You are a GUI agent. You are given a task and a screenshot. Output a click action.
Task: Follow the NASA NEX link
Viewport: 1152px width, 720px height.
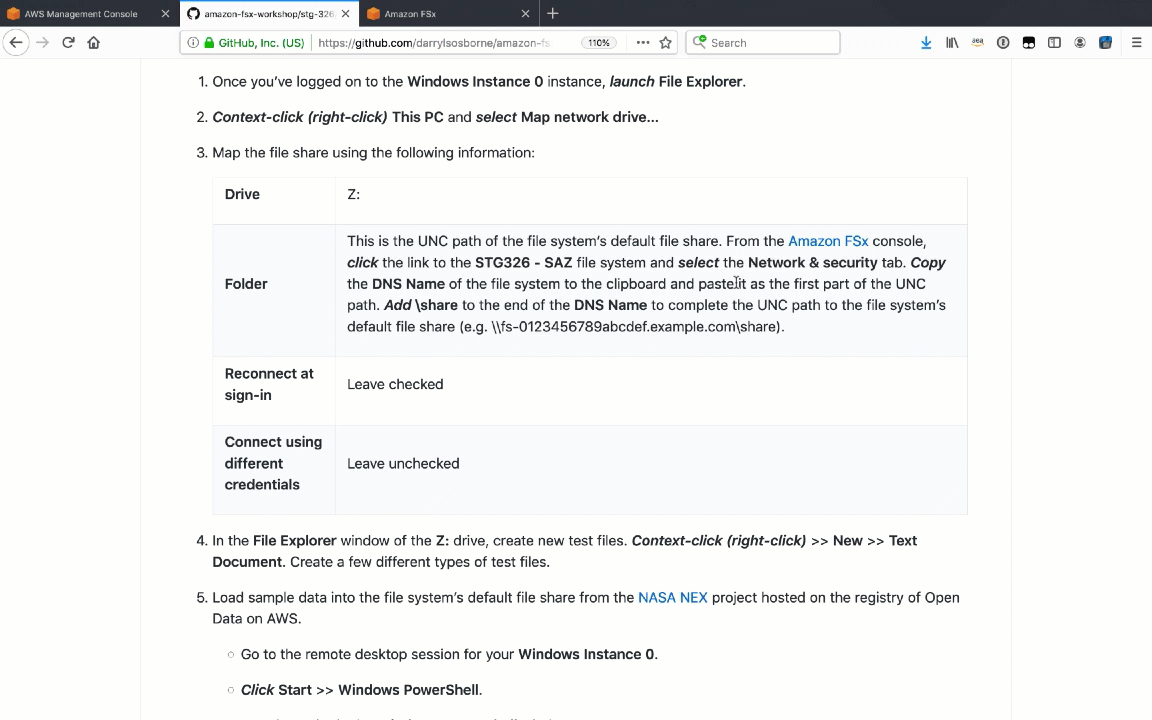pos(673,597)
